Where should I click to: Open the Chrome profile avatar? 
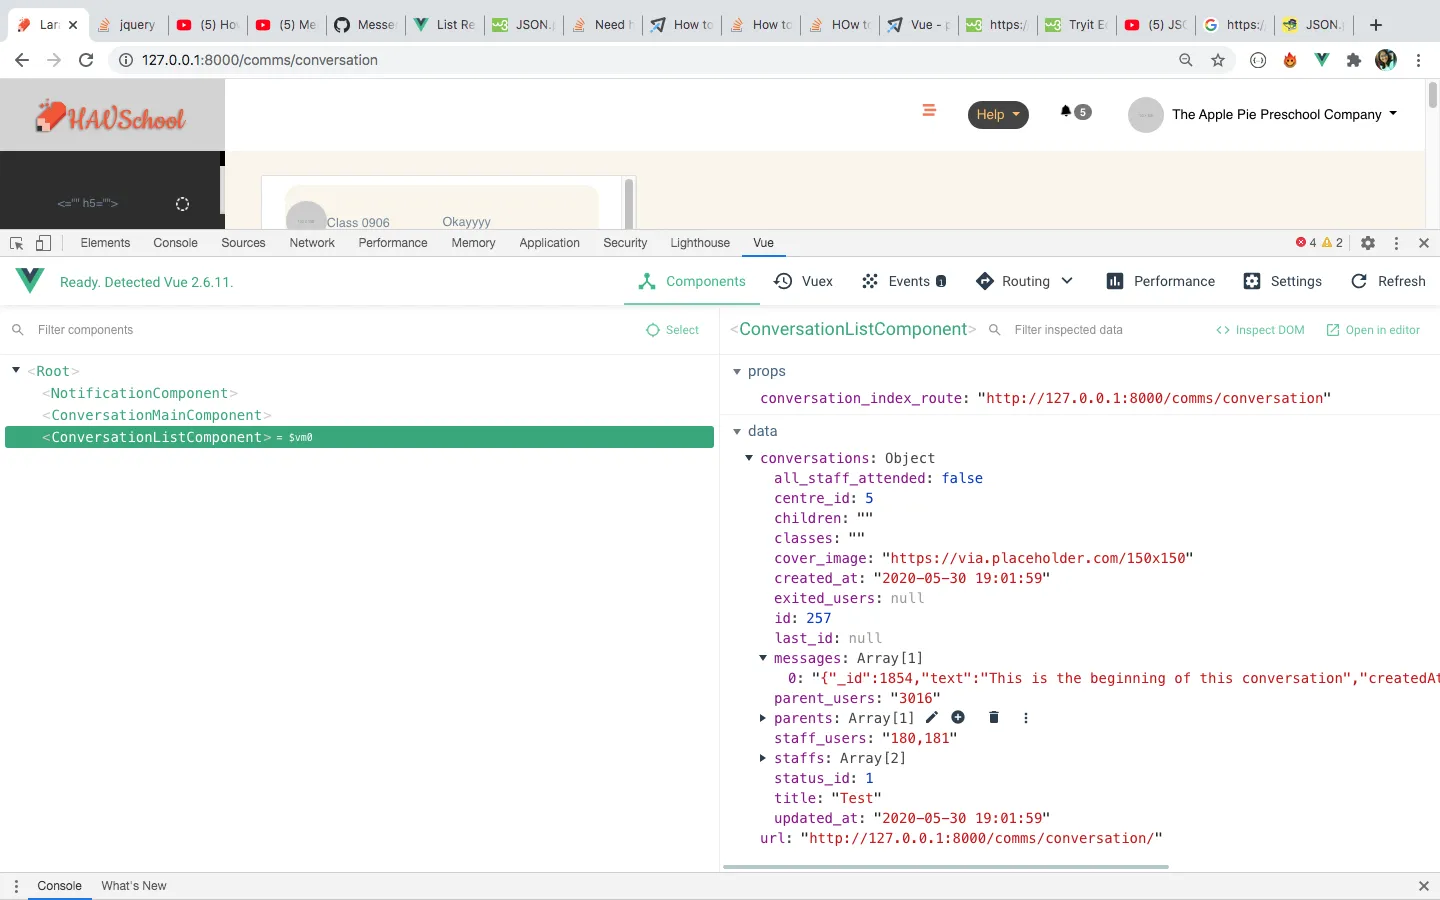coord(1386,60)
